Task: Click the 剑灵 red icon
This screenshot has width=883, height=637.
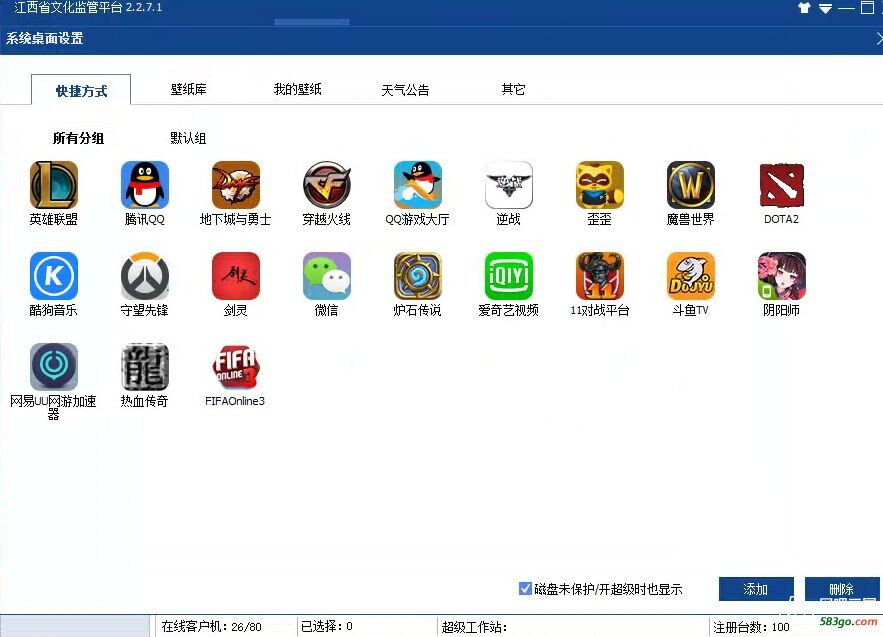Action: pos(235,276)
